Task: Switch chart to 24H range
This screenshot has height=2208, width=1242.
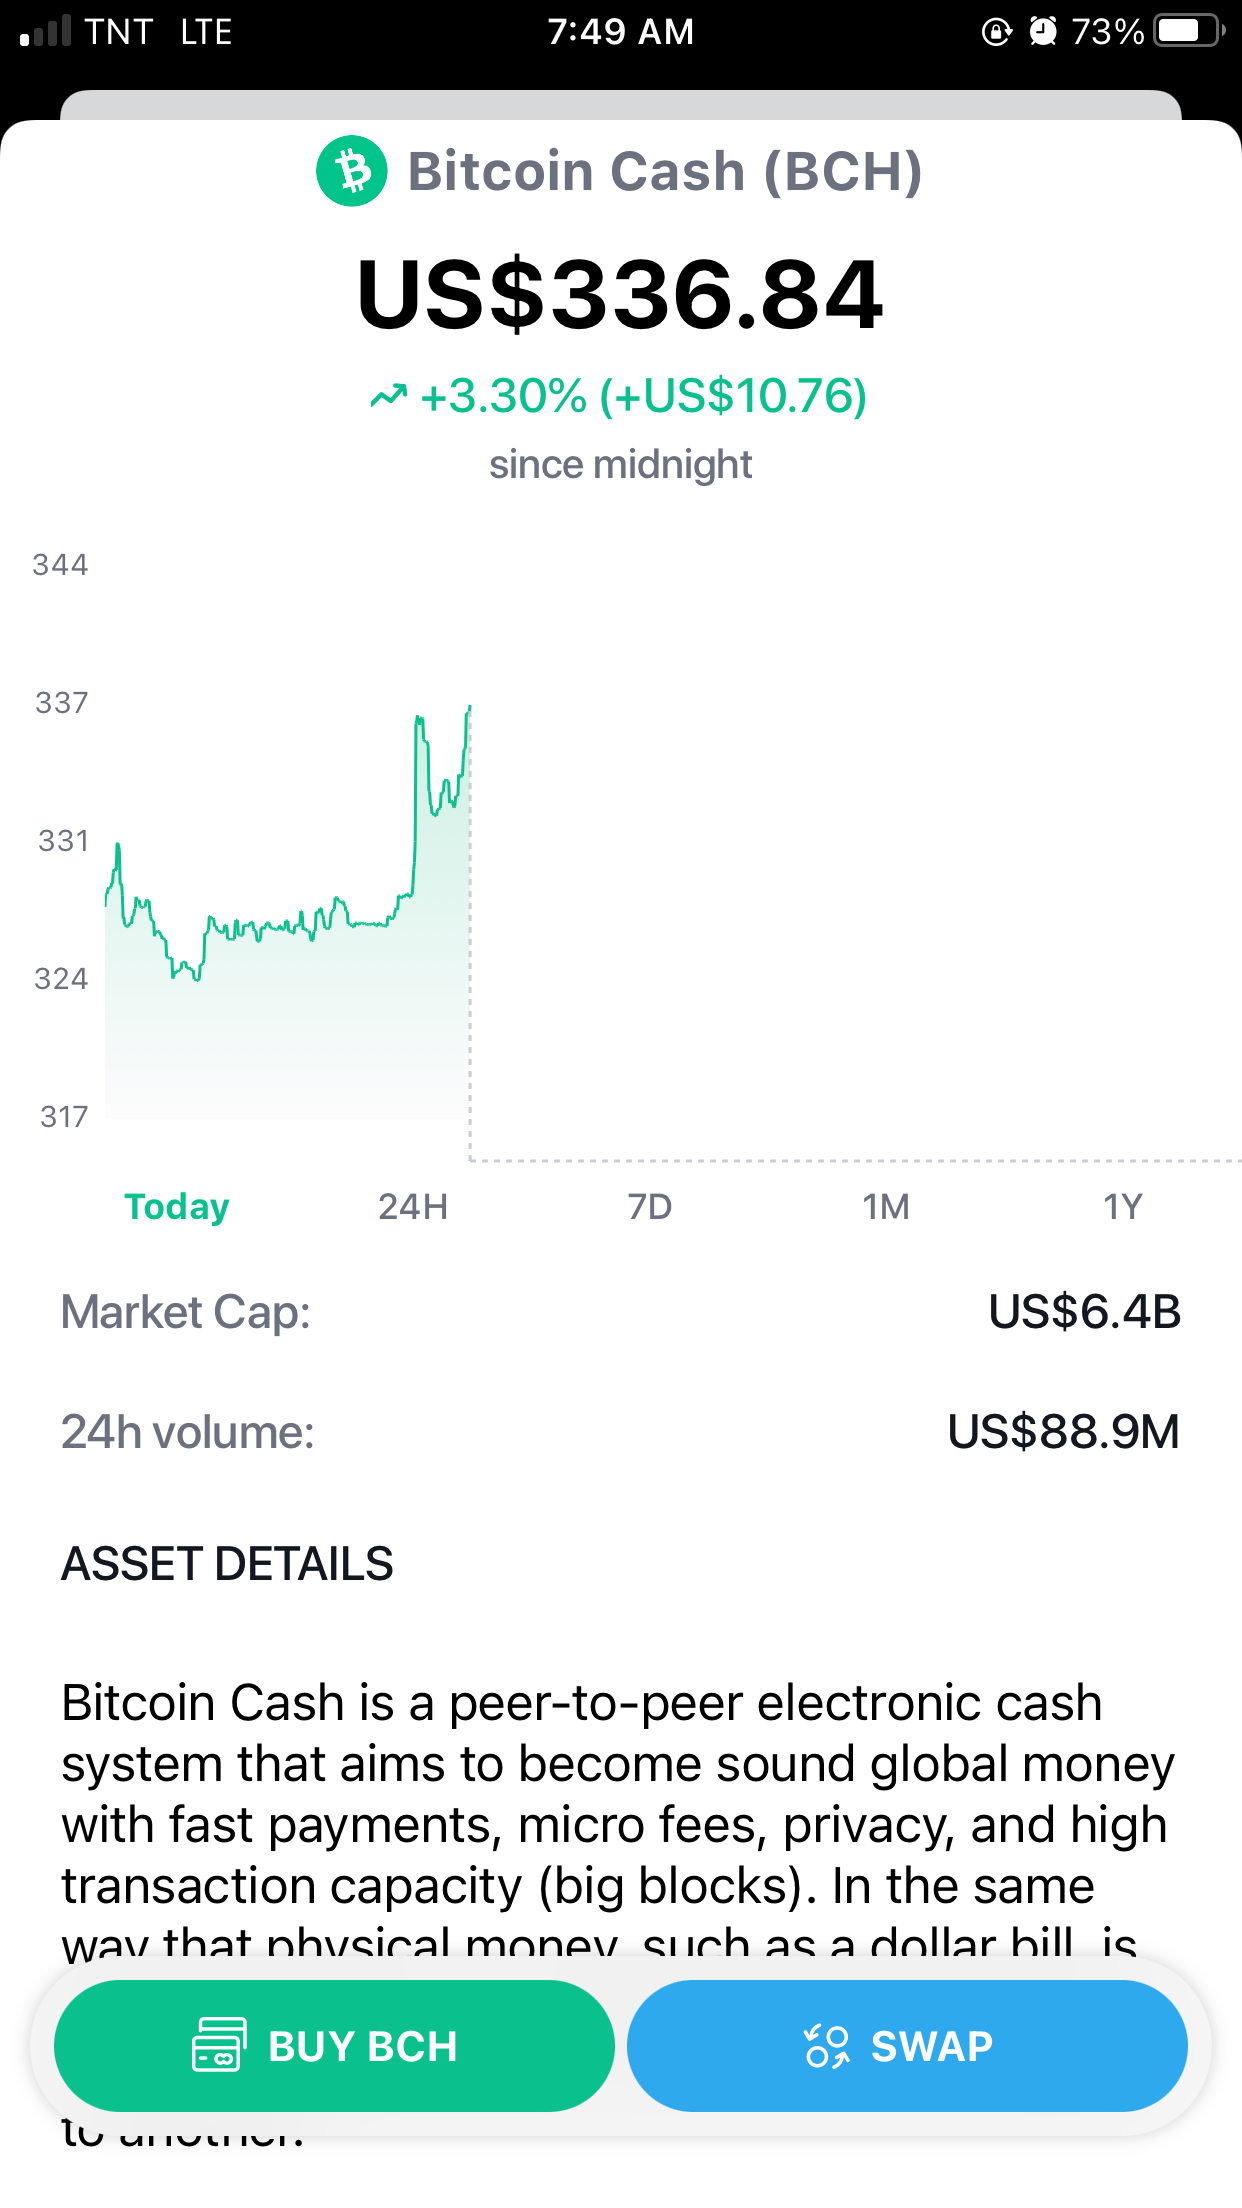Action: 413,1207
